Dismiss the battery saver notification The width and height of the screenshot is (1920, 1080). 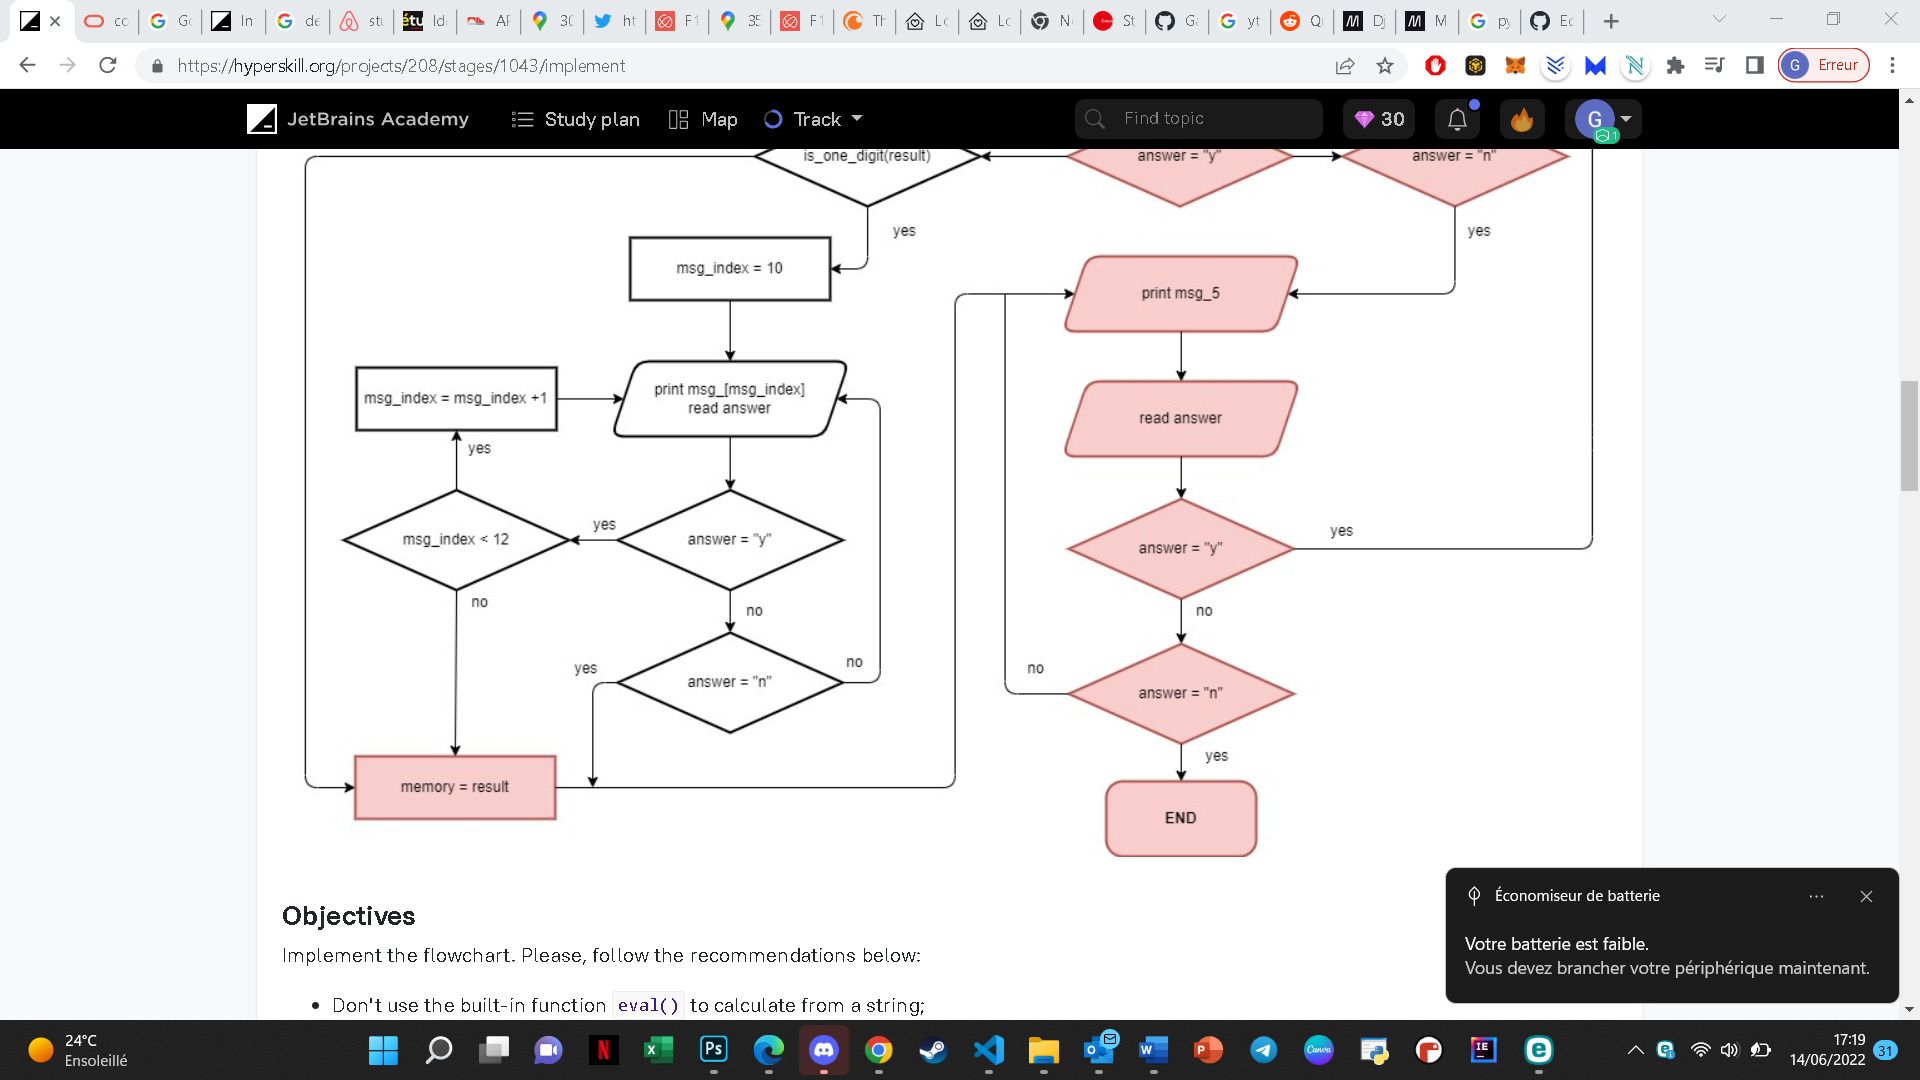click(1866, 897)
